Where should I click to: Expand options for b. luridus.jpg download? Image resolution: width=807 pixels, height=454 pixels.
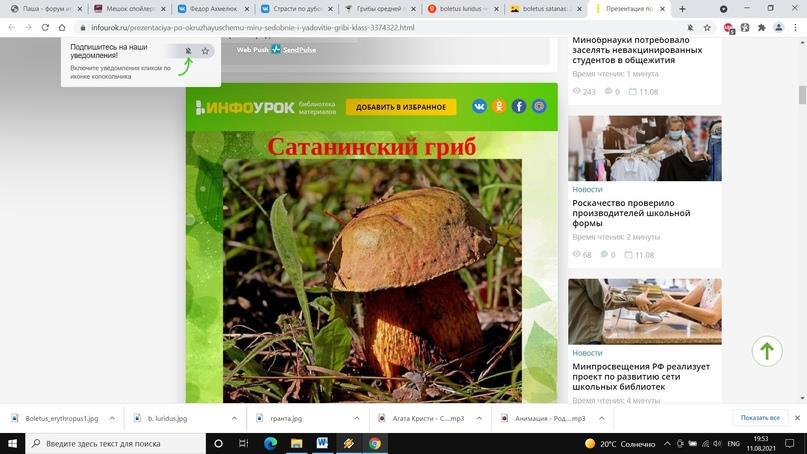[234, 418]
